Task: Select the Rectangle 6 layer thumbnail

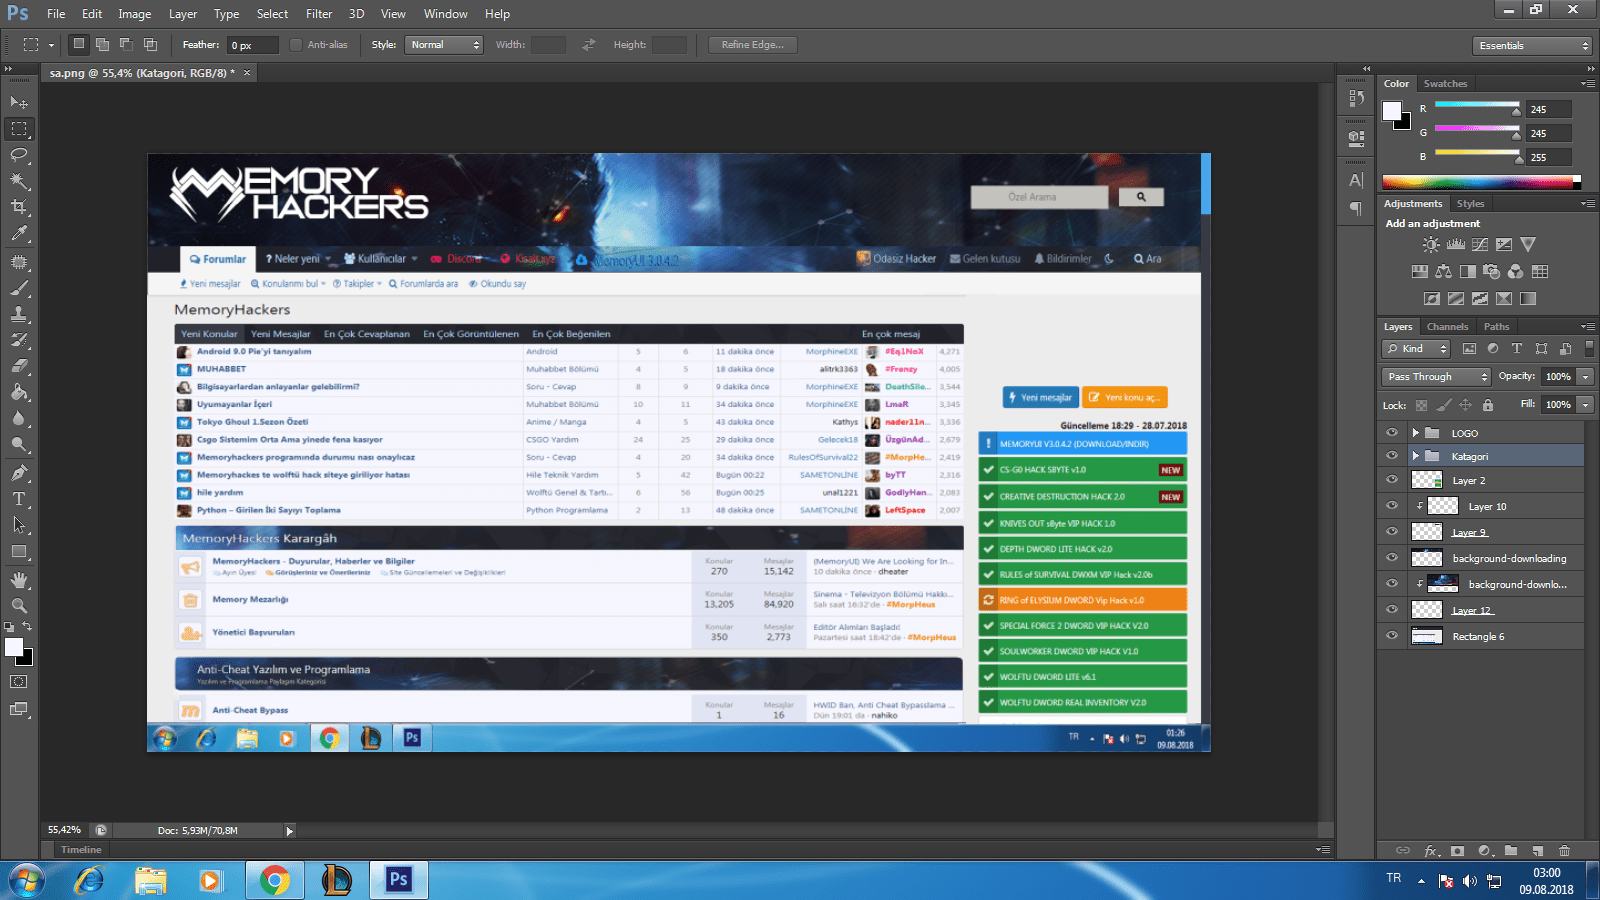Action: (x=1426, y=636)
